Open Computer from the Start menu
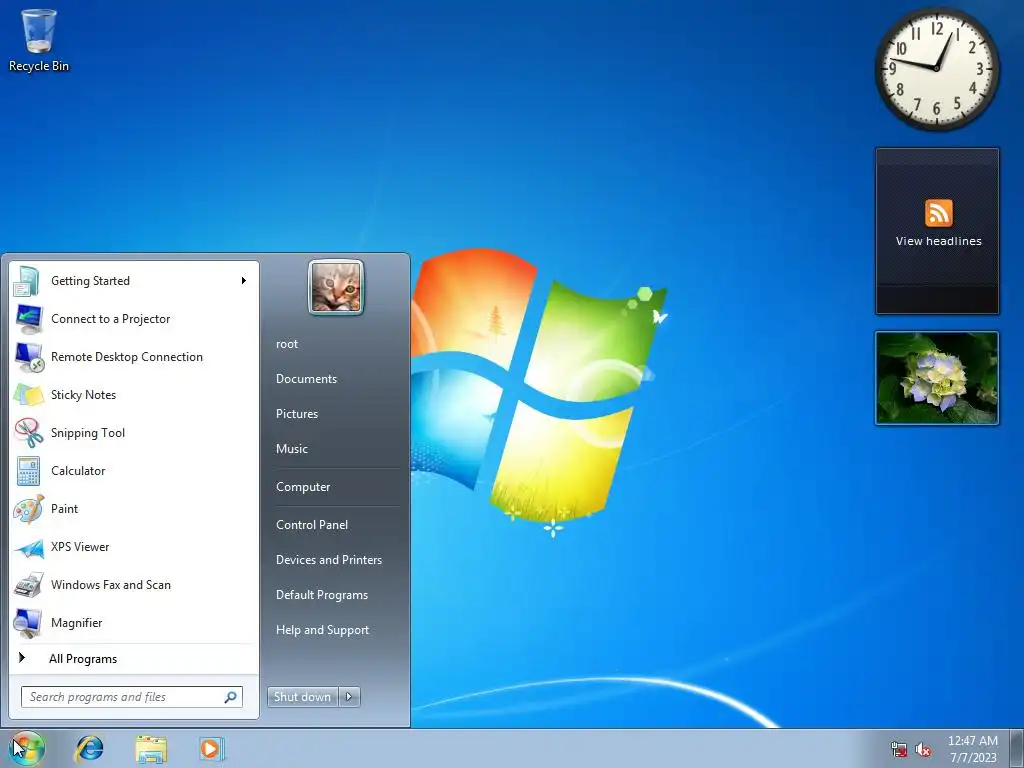The height and width of the screenshot is (768, 1024). click(x=303, y=487)
